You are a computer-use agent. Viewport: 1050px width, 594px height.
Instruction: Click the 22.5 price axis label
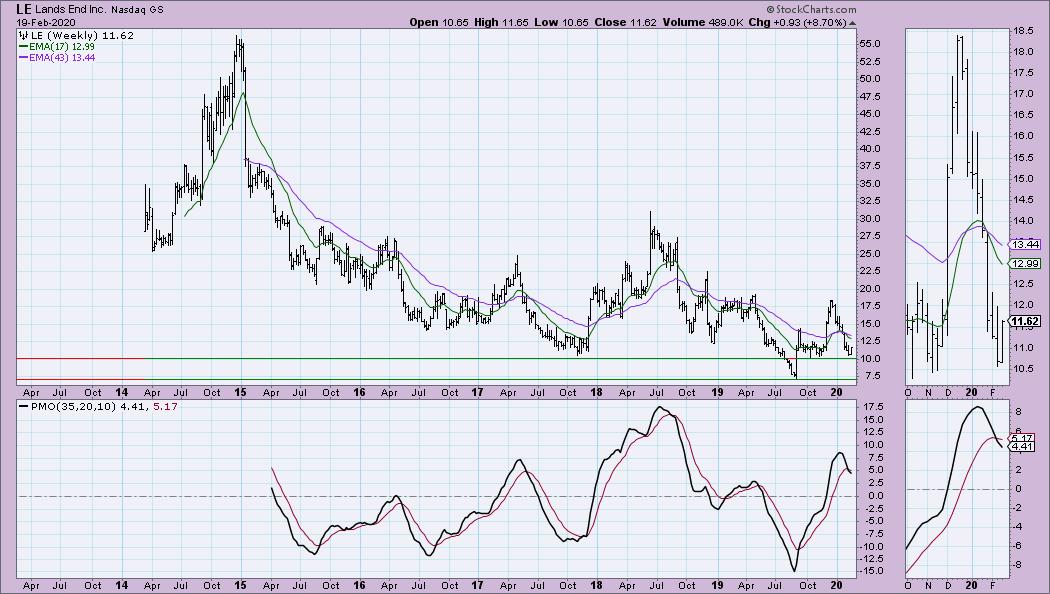tap(869, 271)
